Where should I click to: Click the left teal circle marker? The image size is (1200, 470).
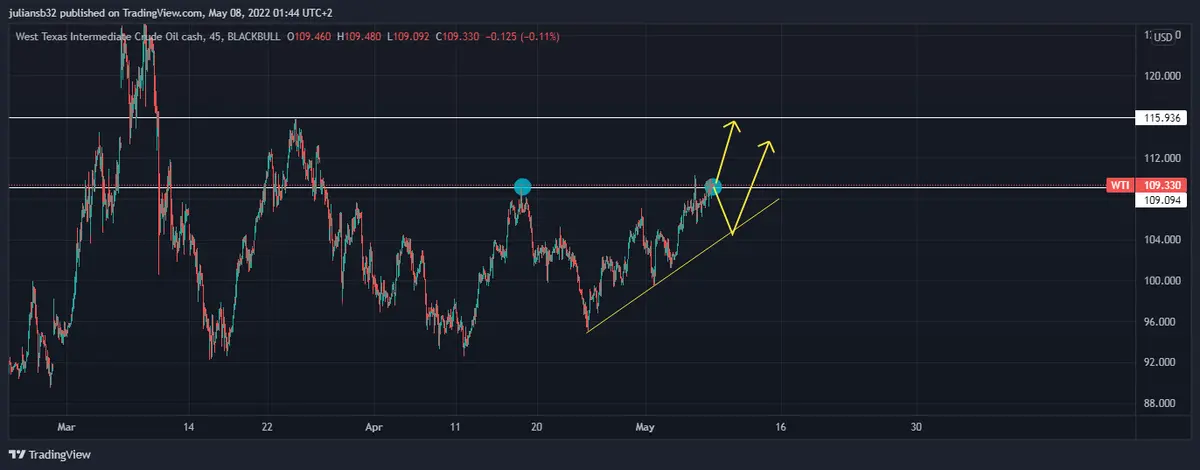[521, 187]
